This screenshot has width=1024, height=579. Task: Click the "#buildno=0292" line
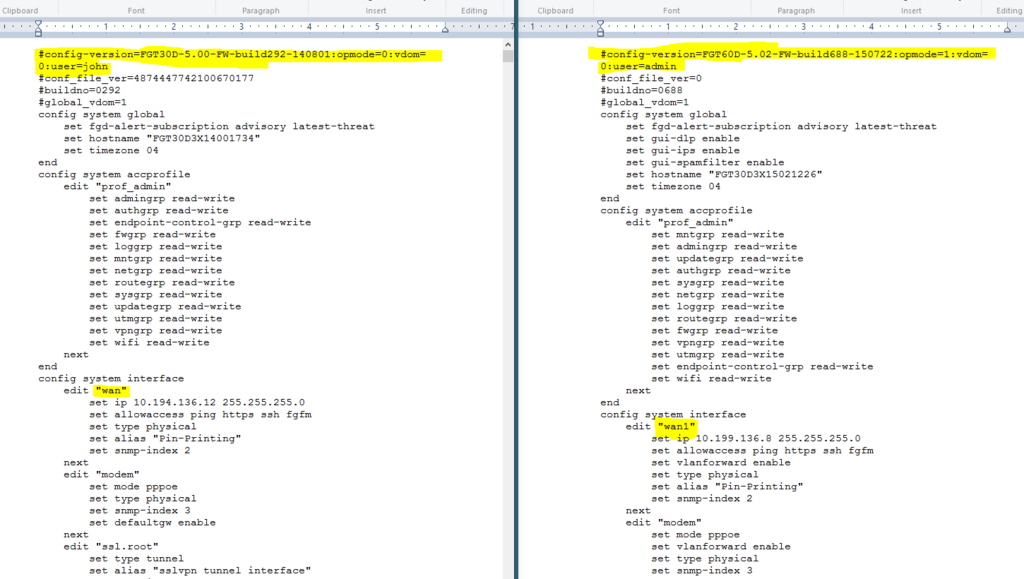(79, 90)
